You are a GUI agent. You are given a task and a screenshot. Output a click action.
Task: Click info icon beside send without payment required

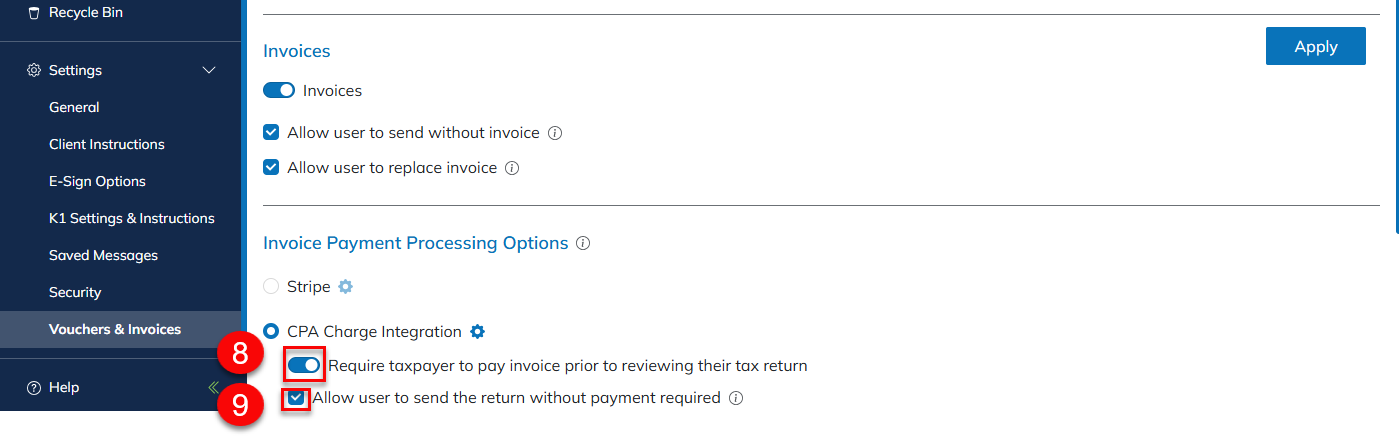(x=736, y=398)
